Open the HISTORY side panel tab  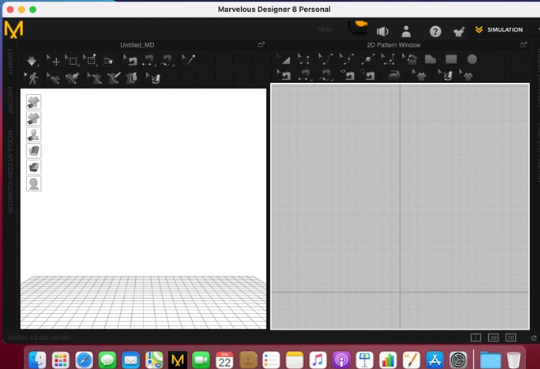[x=10, y=100]
